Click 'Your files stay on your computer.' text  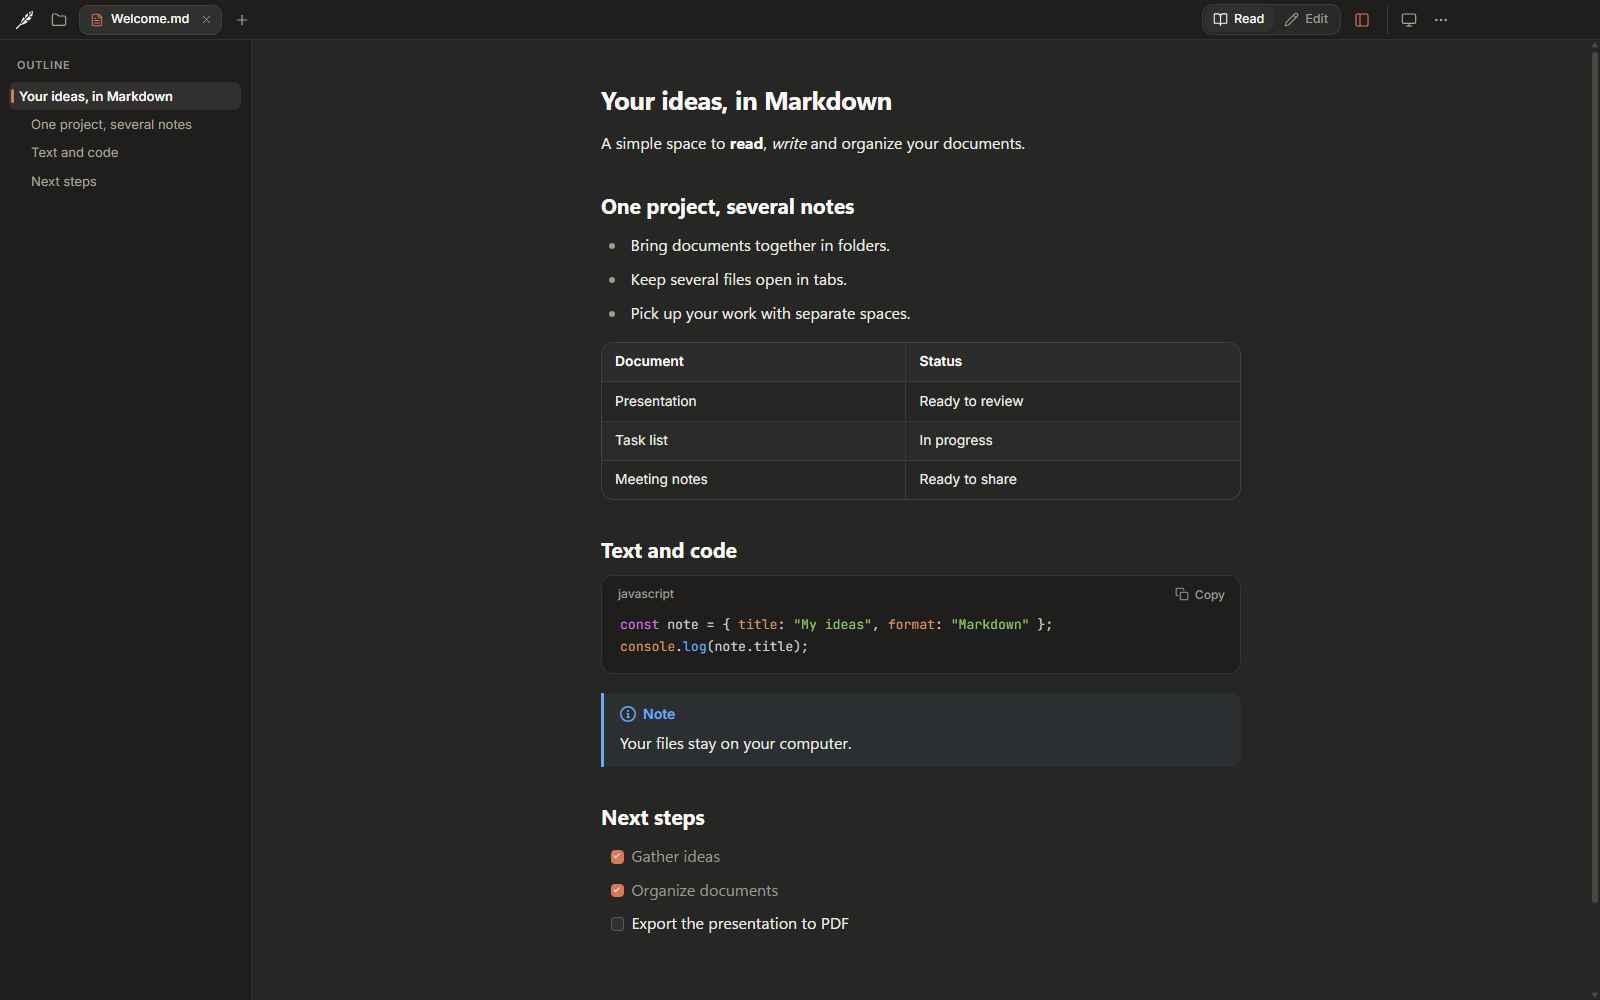736,744
